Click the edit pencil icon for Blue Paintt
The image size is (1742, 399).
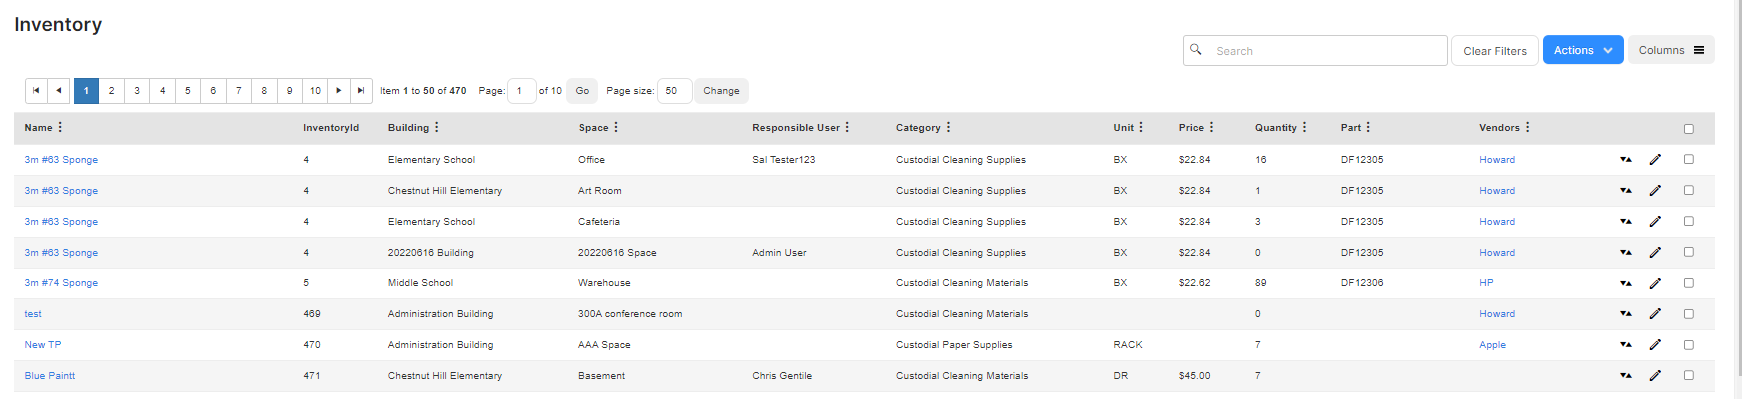[x=1655, y=376]
